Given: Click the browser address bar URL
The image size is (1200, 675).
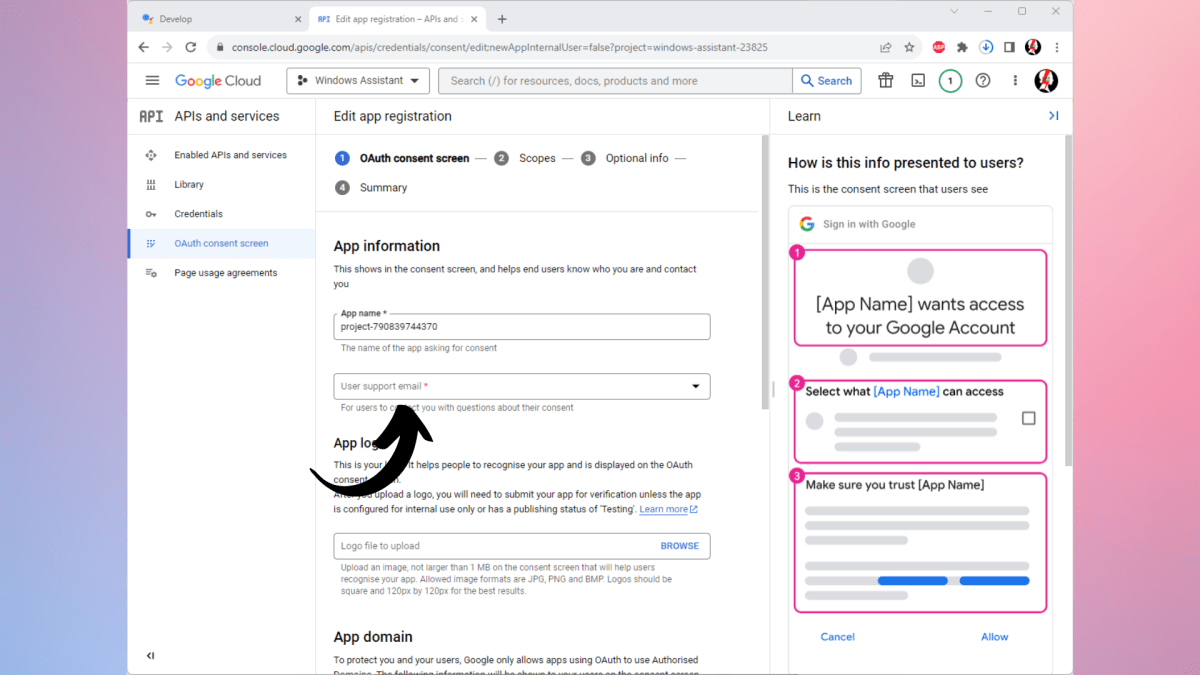Looking at the screenshot, I should pyautogui.click(x=499, y=47).
